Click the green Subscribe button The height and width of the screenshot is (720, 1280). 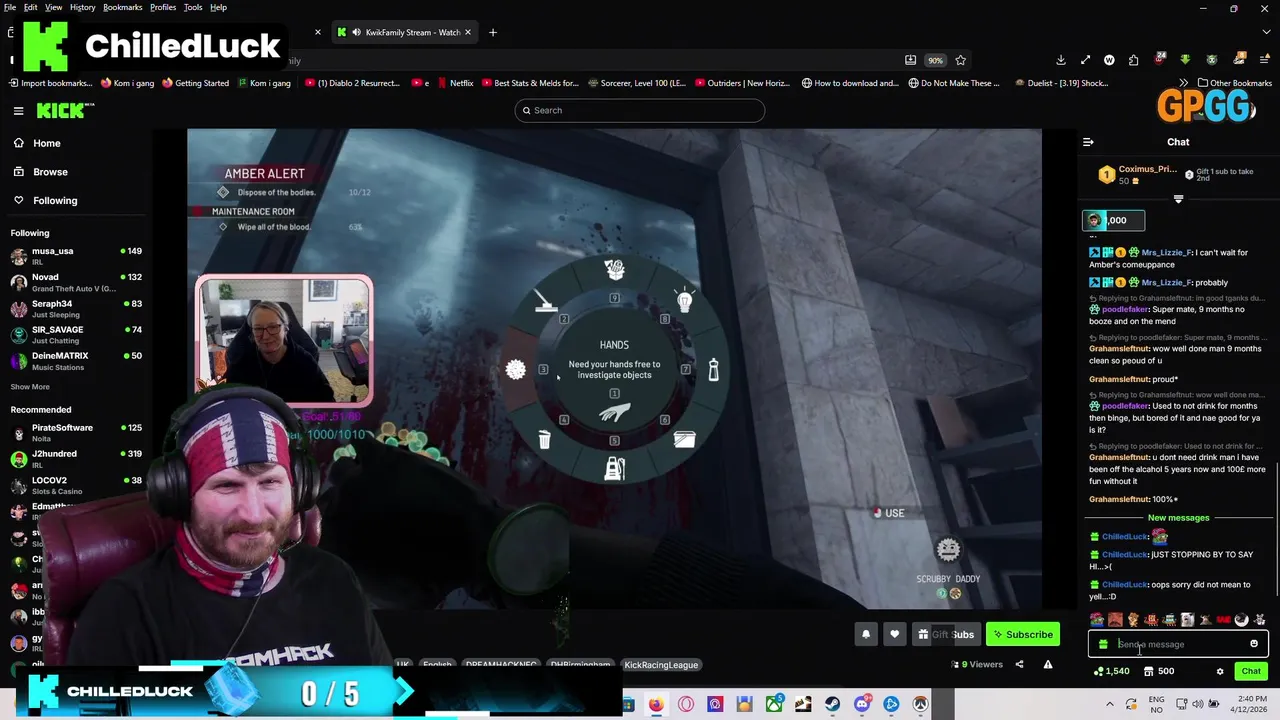(x=1023, y=634)
